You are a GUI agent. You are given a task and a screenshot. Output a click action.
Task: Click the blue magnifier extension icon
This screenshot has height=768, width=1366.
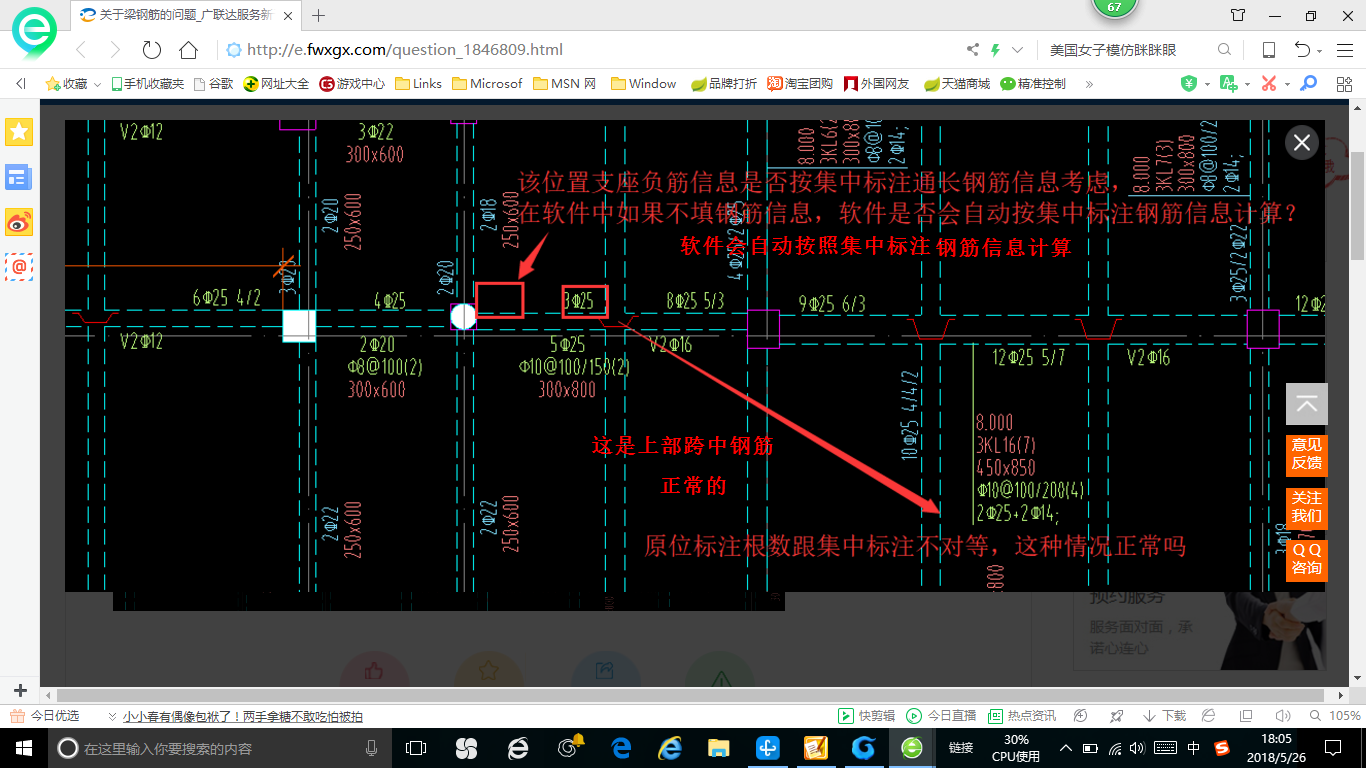coord(1308,84)
